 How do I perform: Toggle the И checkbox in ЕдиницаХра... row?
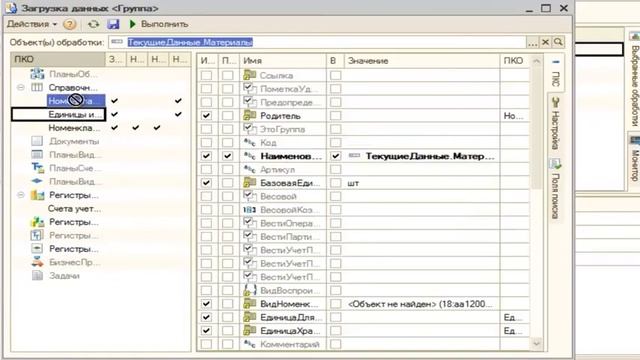click(207, 331)
